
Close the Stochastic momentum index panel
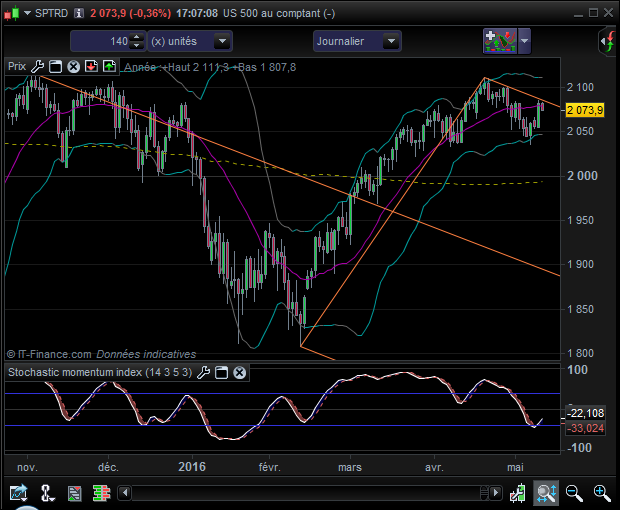click(240, 372)
